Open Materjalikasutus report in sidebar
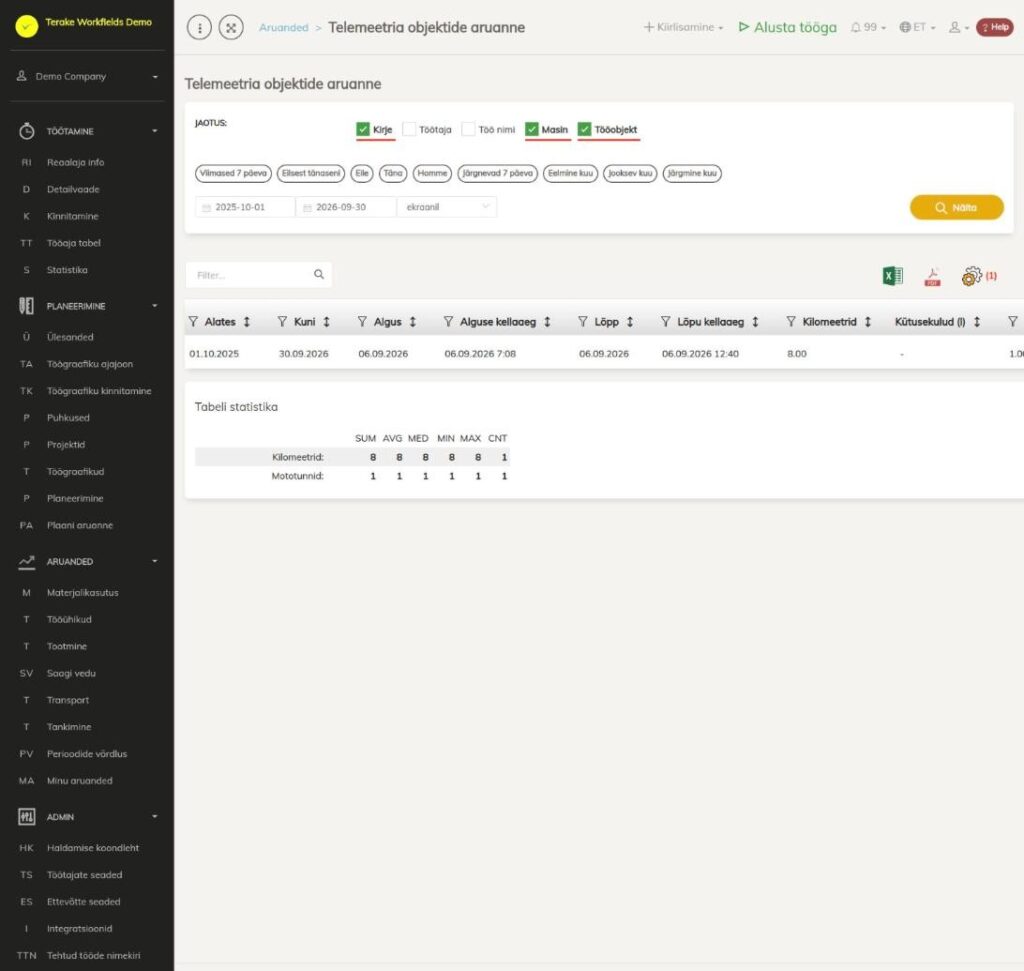Viewport: 1024px width, 971px height. click(82, 593)
